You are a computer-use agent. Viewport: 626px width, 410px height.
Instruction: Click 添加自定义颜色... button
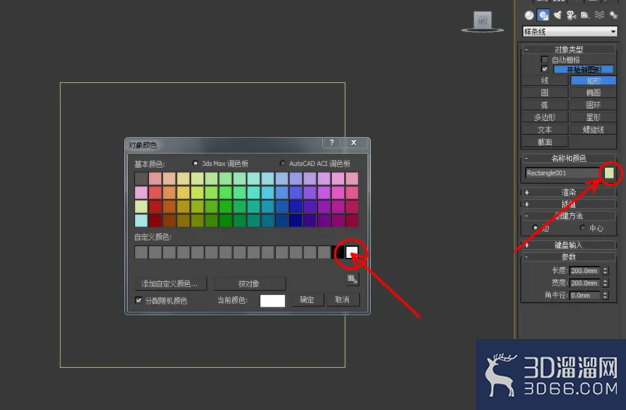tap(170, 284)
